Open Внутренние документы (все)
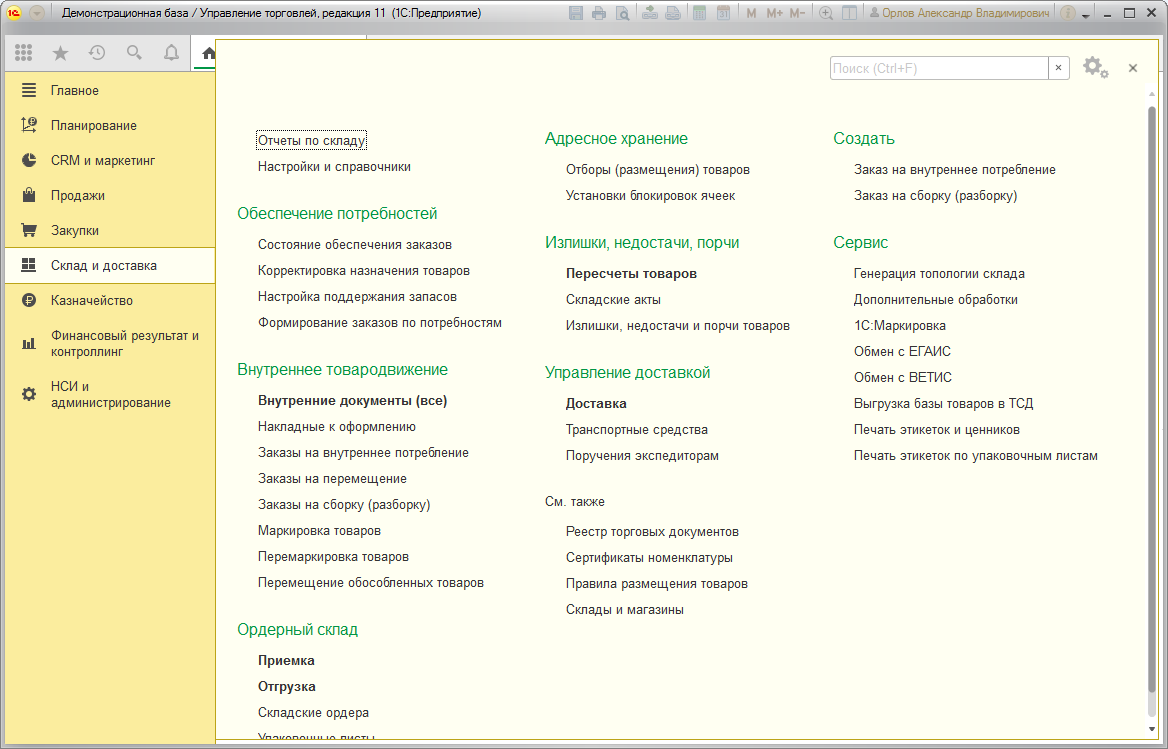Viewport: 1168px width, 749px height. (x=352, y=401)
